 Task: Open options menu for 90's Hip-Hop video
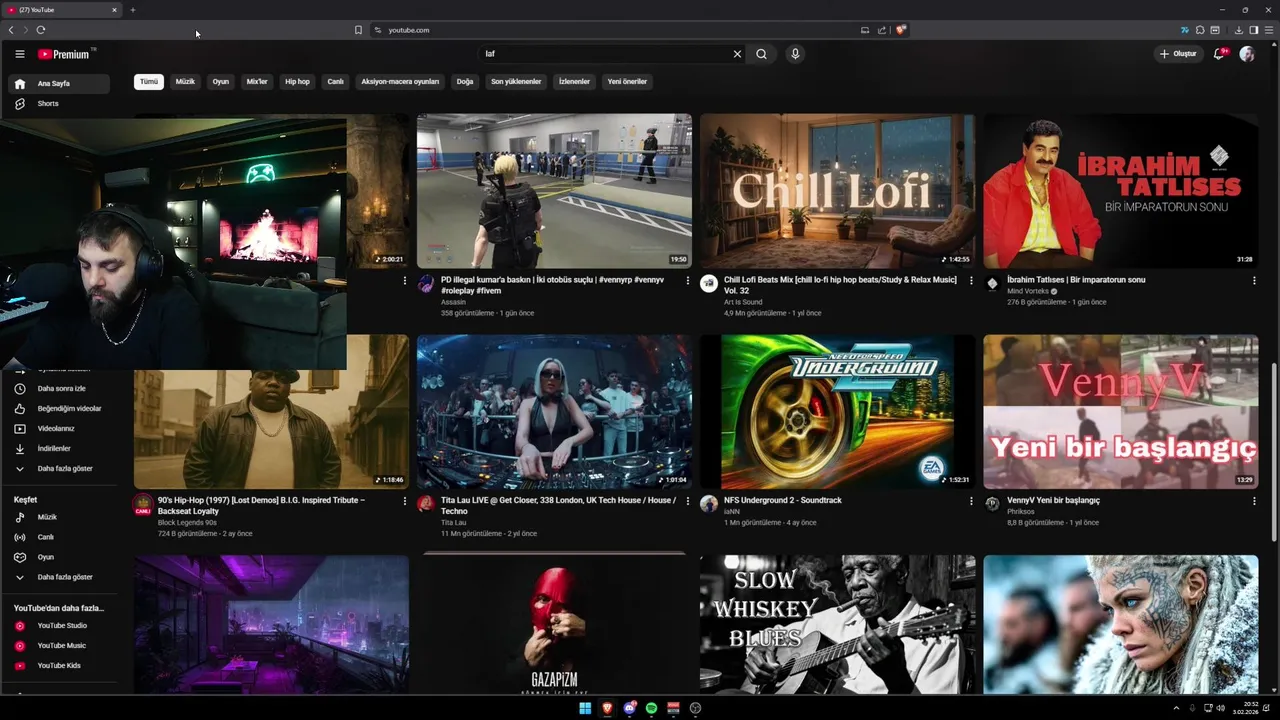tap(405, 501)
